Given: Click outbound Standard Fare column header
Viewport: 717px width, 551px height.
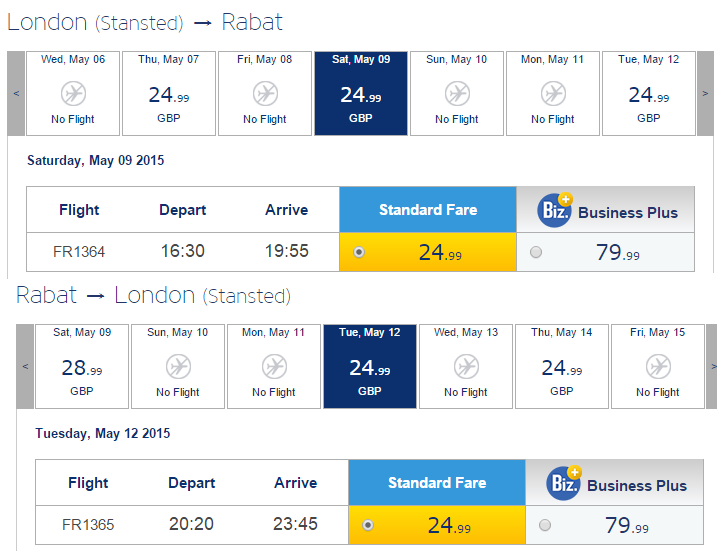Looking at the screenshot, I should (x=428, y=209).
